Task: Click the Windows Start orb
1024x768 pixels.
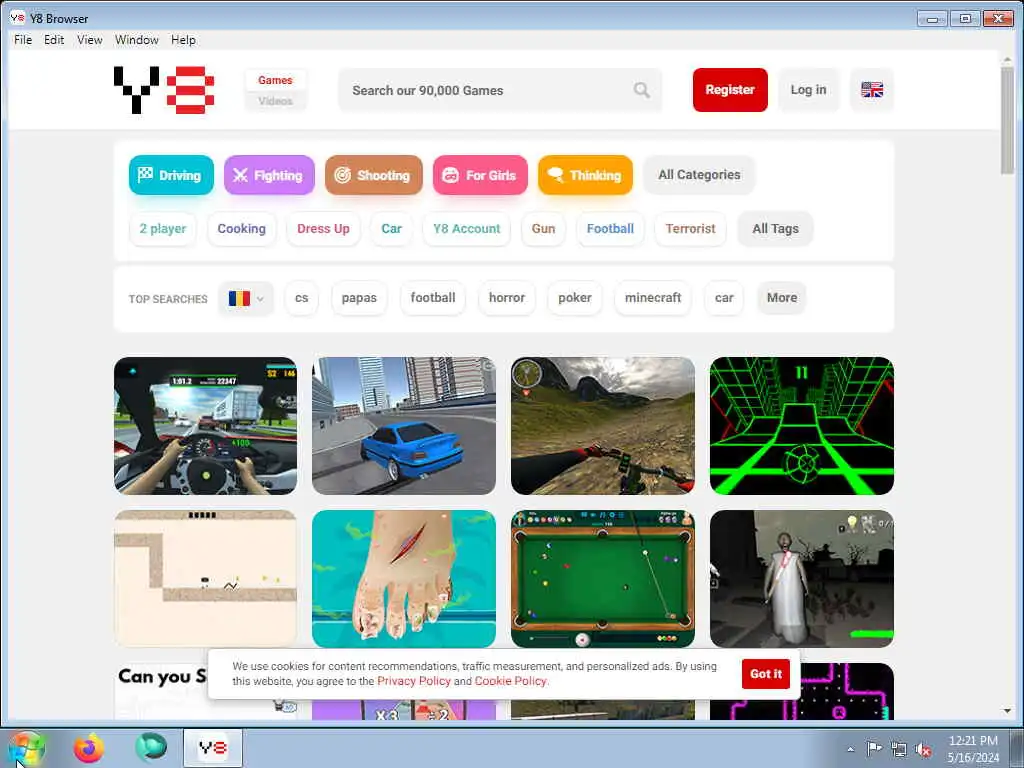Action: 27,748
